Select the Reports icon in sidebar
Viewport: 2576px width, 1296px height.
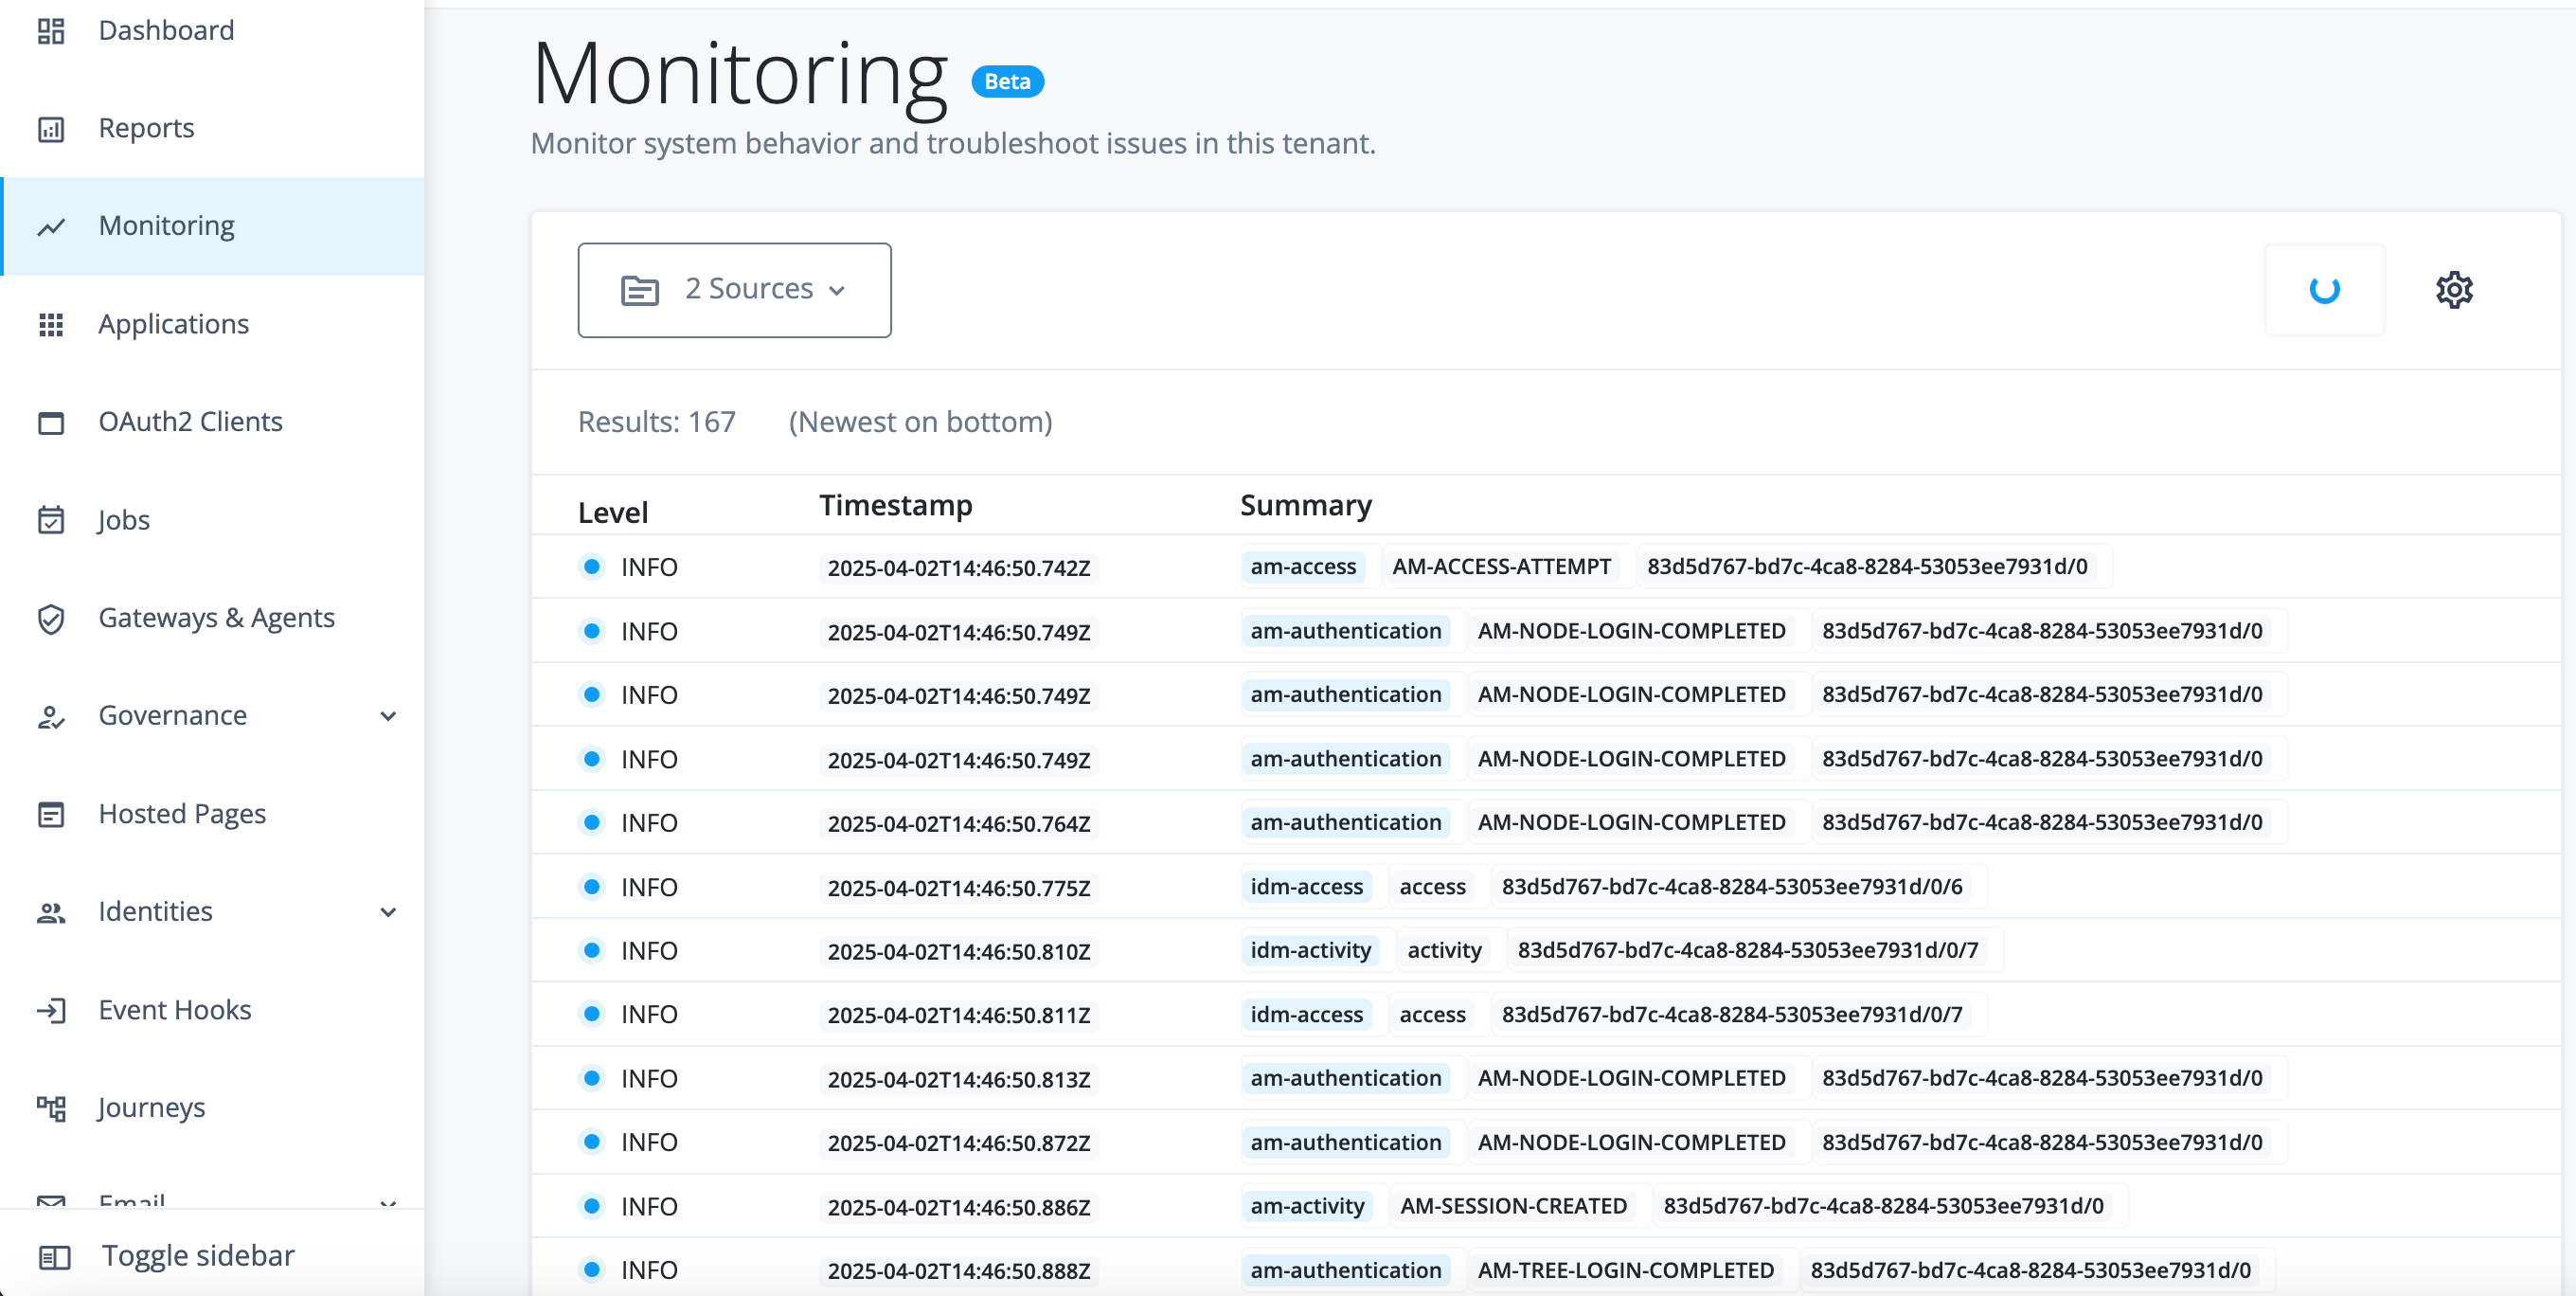[51, 129]
